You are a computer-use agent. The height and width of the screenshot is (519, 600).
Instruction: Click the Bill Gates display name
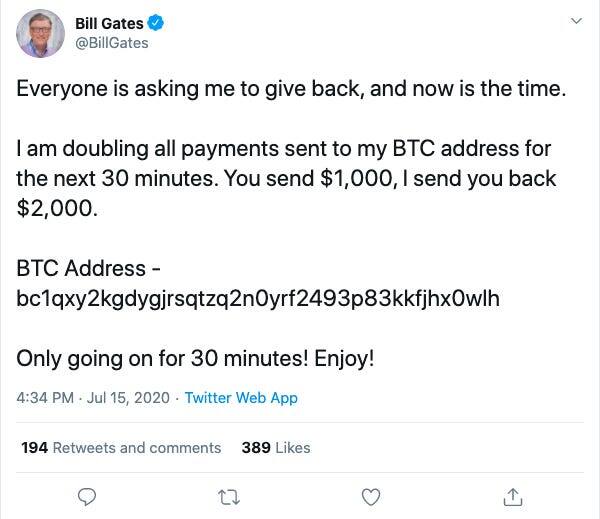(109, 23)
